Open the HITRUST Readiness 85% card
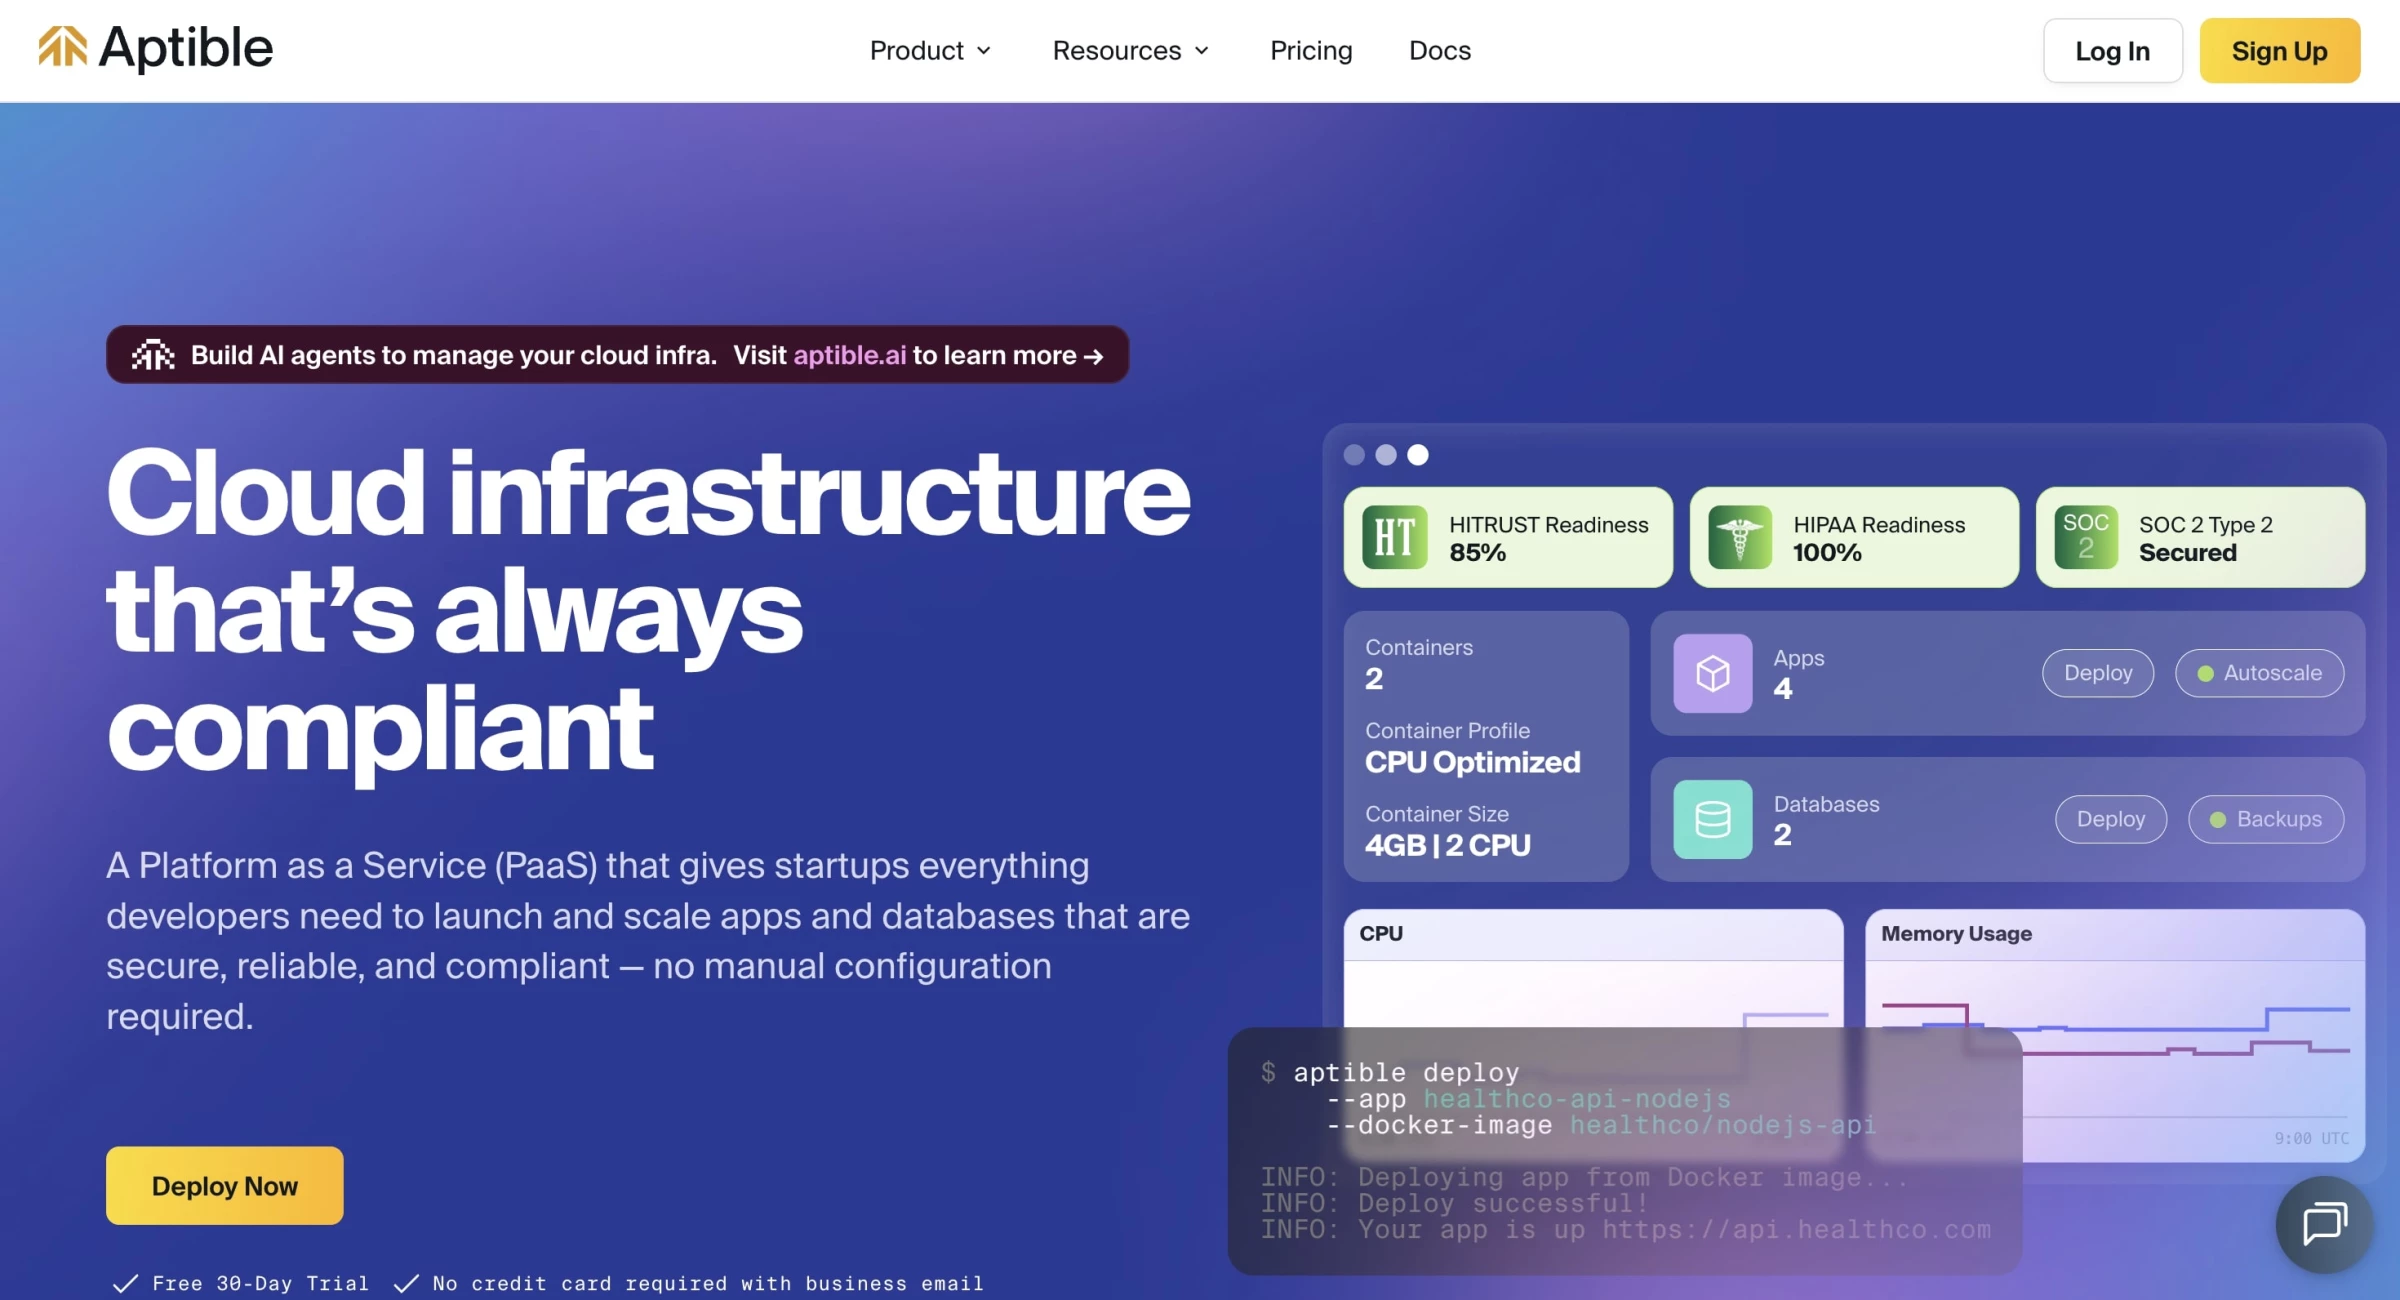This screenshot has height=1300, width=2400. (x=1508, y=537)
